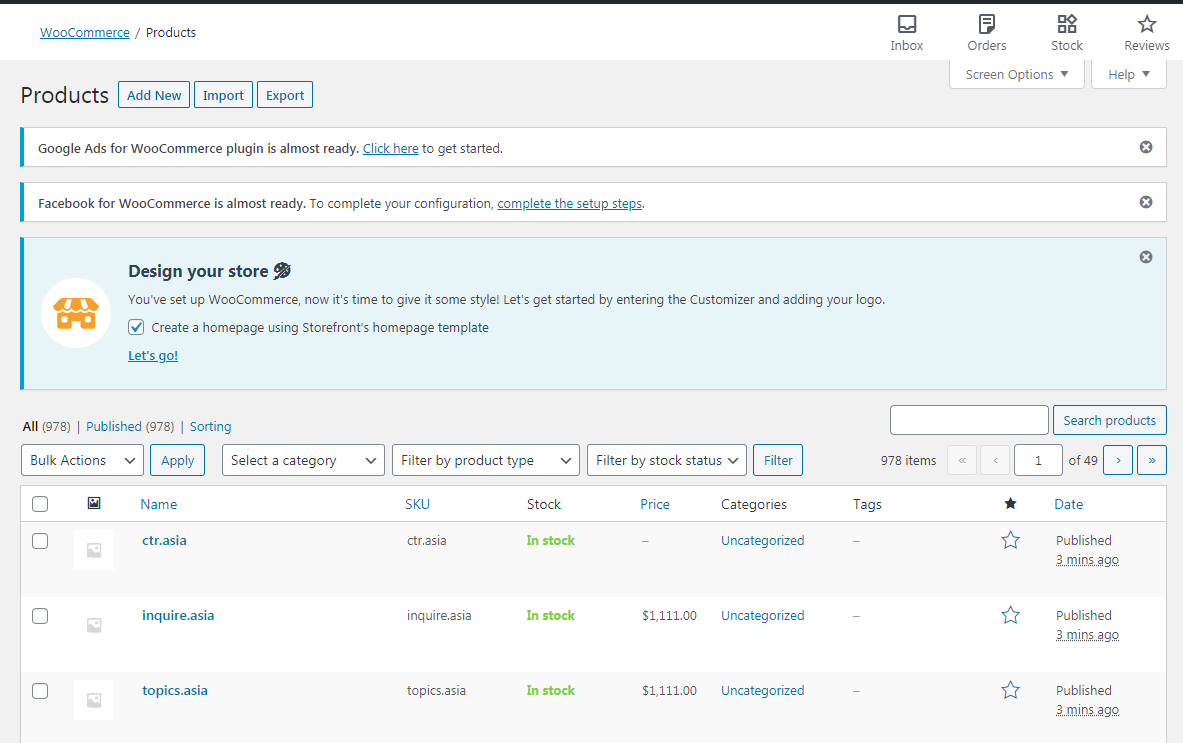Screen dimensions: 1183x743
Task: Mark inquire.asia as featured with star
Action: pos(1010,616)
